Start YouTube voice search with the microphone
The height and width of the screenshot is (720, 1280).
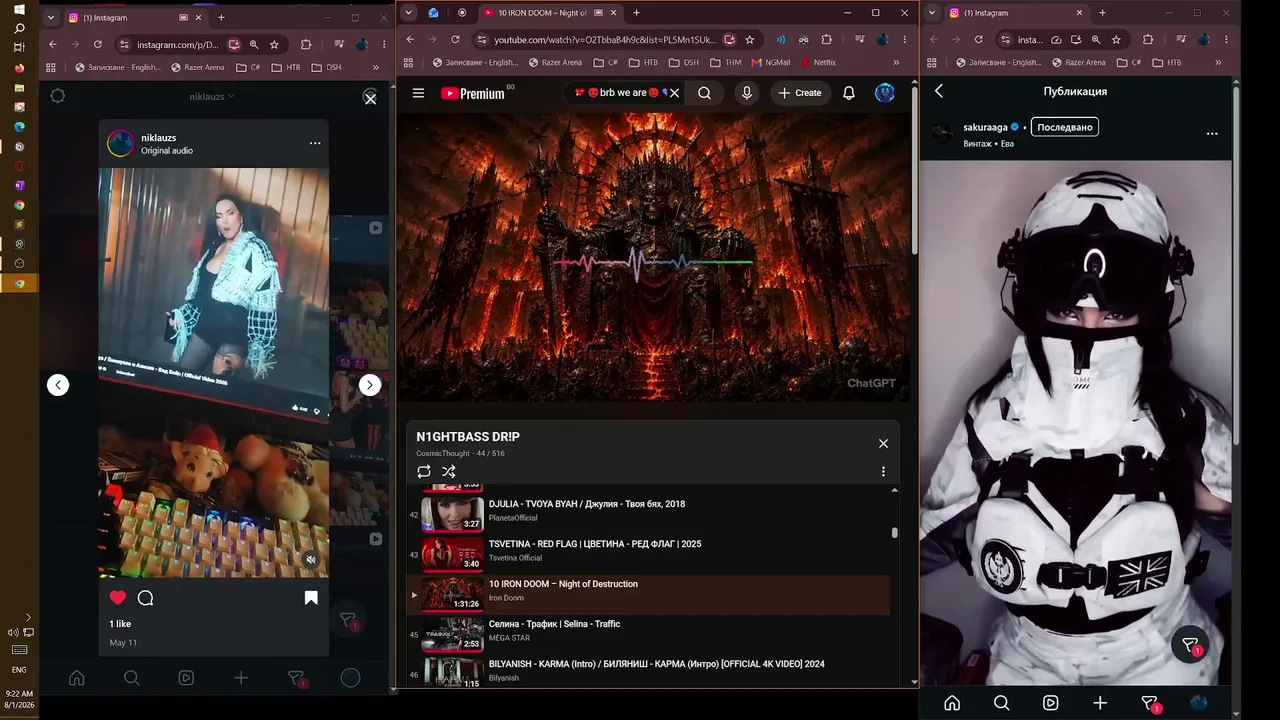click(x=746, y=93)
